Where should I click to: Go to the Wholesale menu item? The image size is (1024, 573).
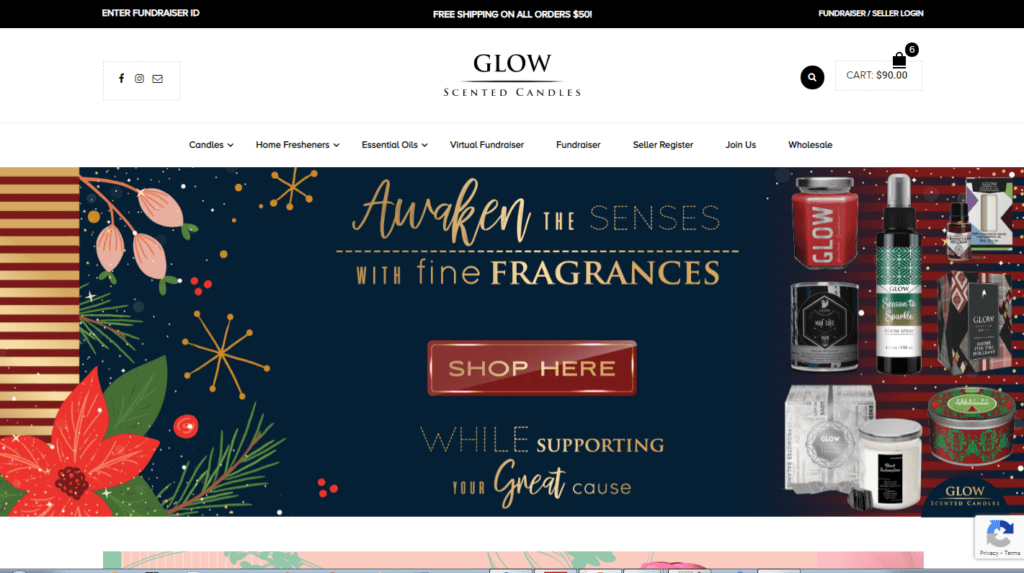click(x=810, y=144)
